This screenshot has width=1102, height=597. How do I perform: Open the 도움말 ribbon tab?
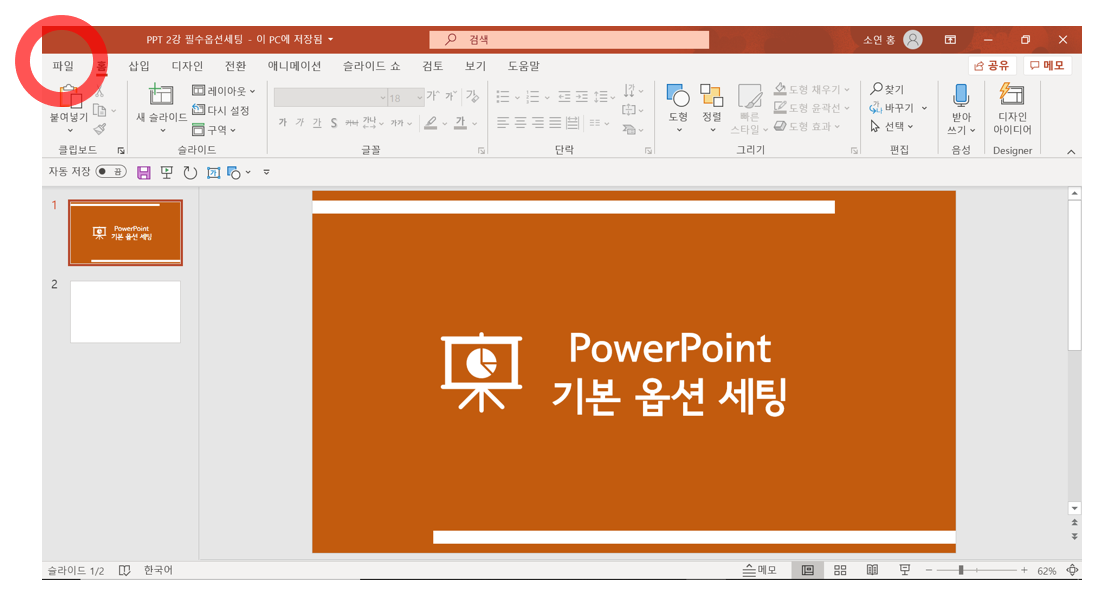point(524,66)
